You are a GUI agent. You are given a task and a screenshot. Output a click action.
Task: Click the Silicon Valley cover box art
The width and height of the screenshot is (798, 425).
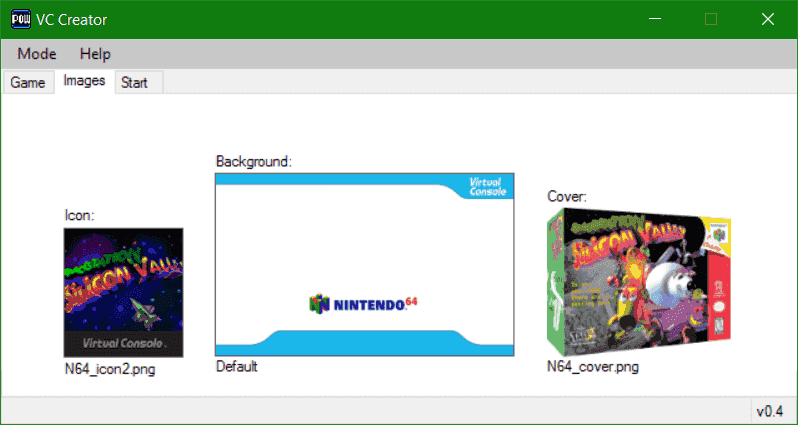639,281
